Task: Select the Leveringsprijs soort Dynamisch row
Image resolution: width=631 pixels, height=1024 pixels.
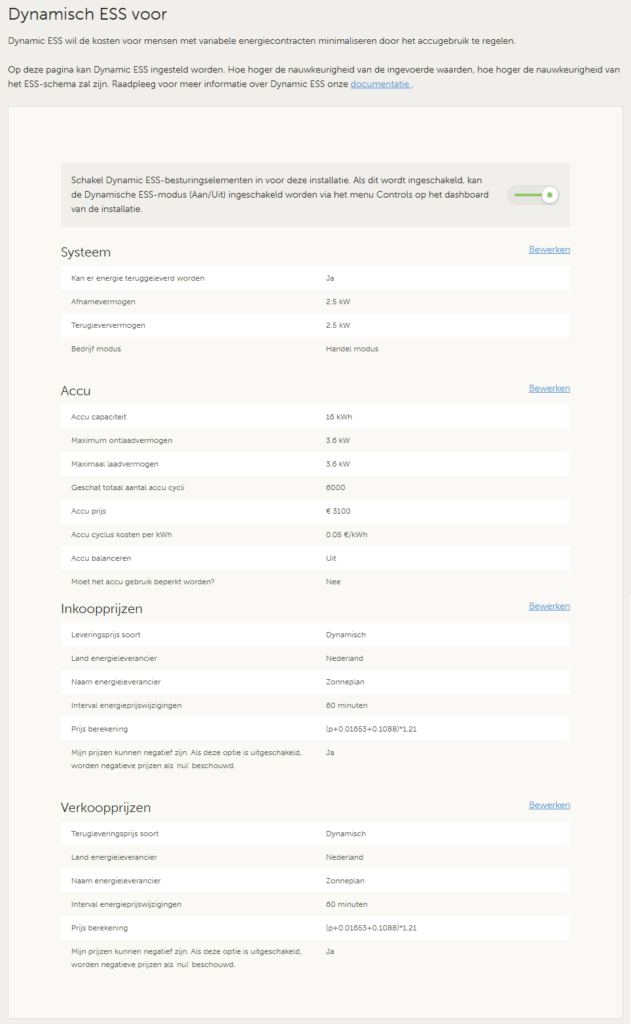Action: (315, 635)
